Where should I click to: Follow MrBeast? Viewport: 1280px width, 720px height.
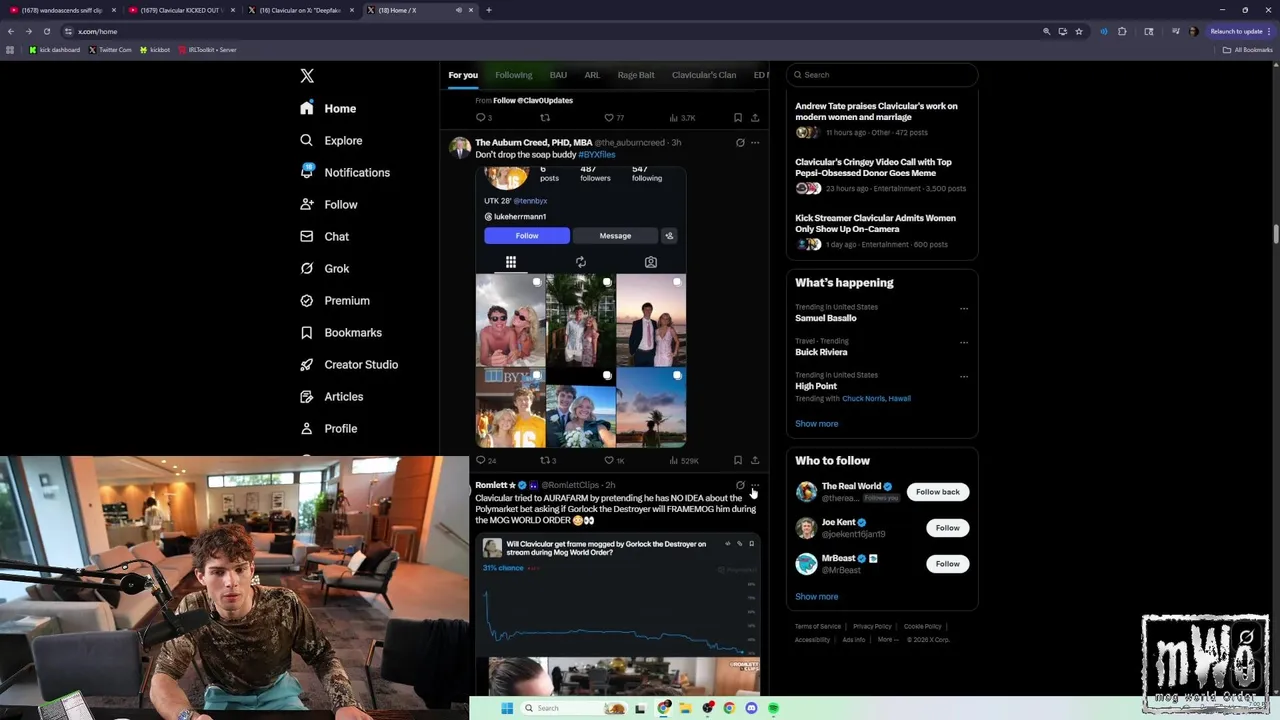[948, 564]
